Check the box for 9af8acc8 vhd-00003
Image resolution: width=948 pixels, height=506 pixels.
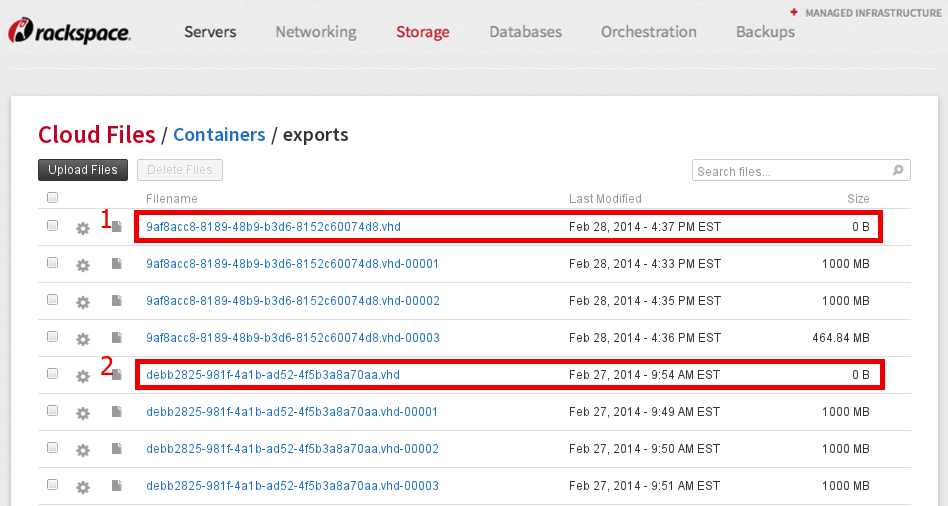[x=53, y=336]
